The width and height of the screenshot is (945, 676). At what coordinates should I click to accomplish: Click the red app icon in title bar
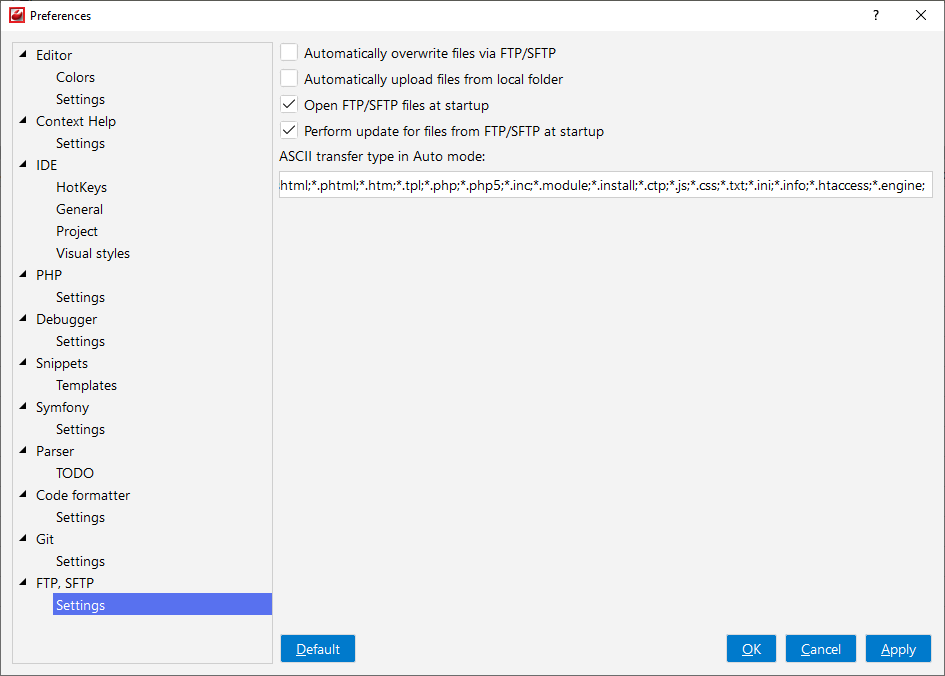coord(17,15)
